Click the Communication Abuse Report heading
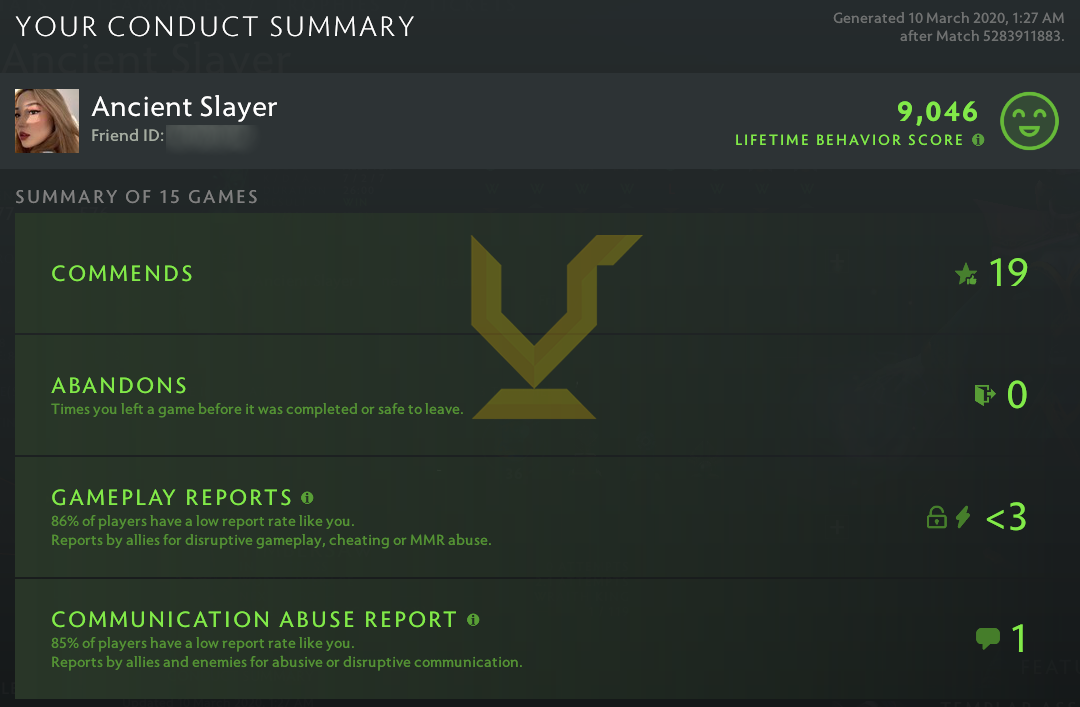 pyautogui.click(x=253, y=620)
